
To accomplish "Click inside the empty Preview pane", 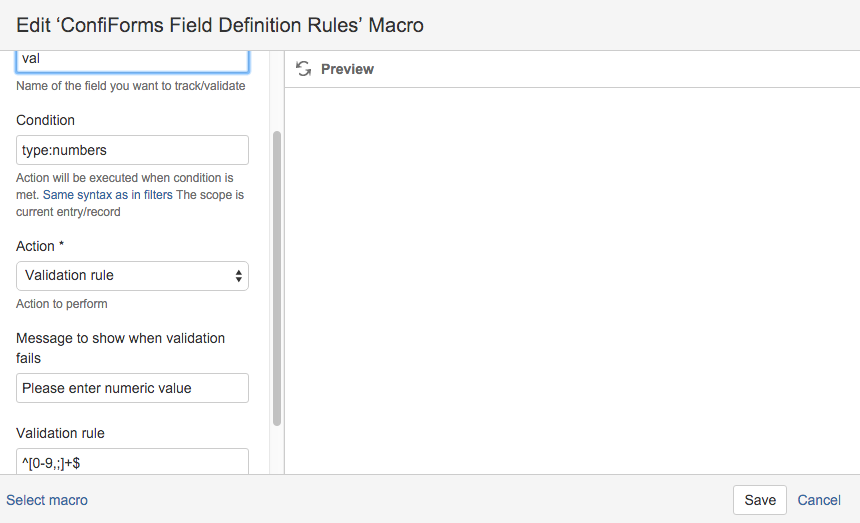I will (x=572, y=281).
